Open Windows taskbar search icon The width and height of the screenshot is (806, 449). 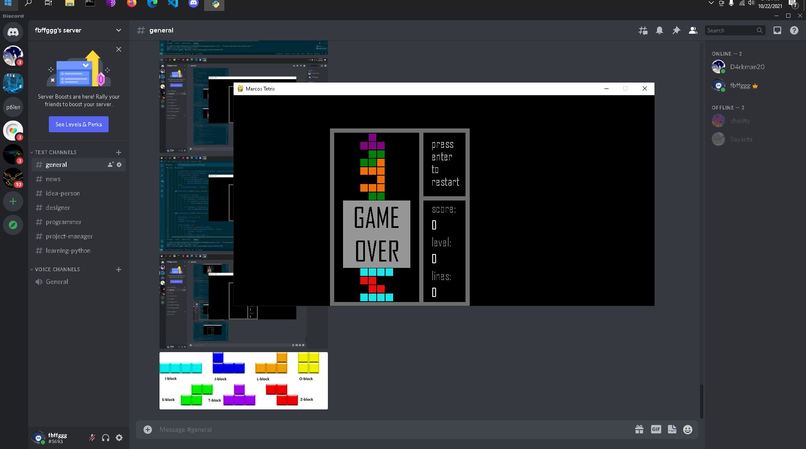tap(28, 4)
